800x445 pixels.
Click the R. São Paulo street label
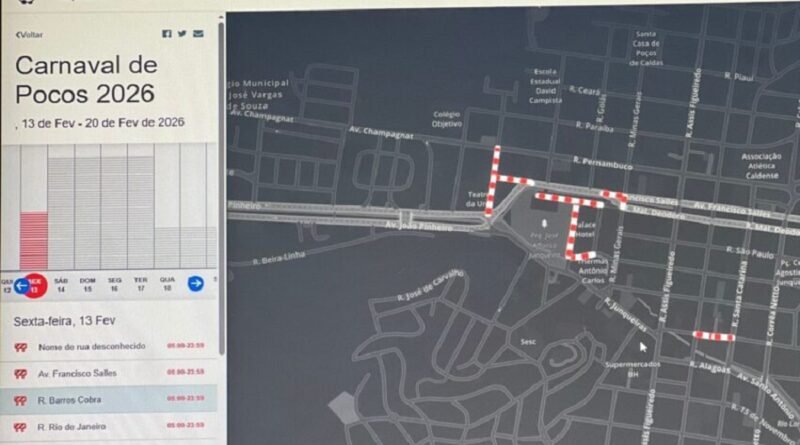[751, 252]
